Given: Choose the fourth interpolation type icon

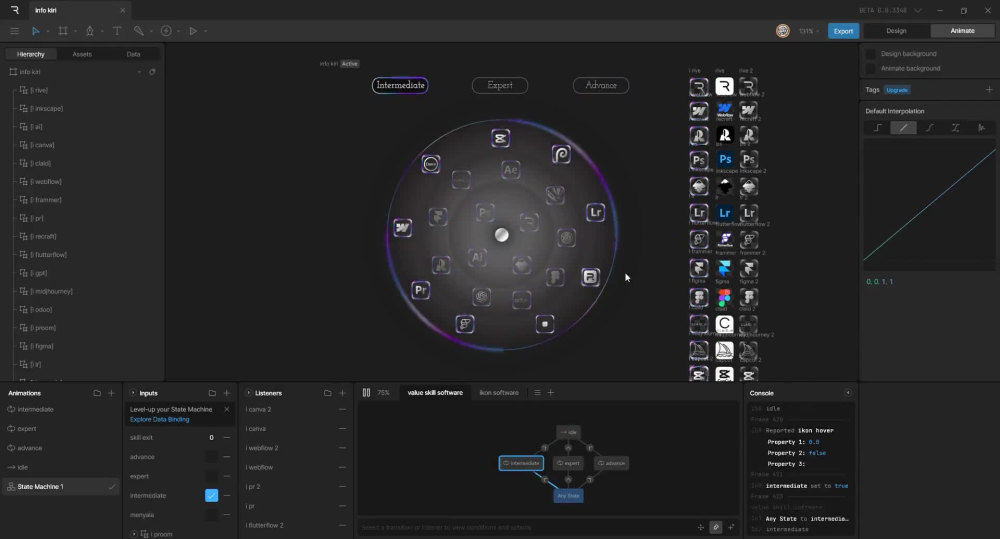Looking at the screenshot, I should pyautogui.click(x=955, y=128).
